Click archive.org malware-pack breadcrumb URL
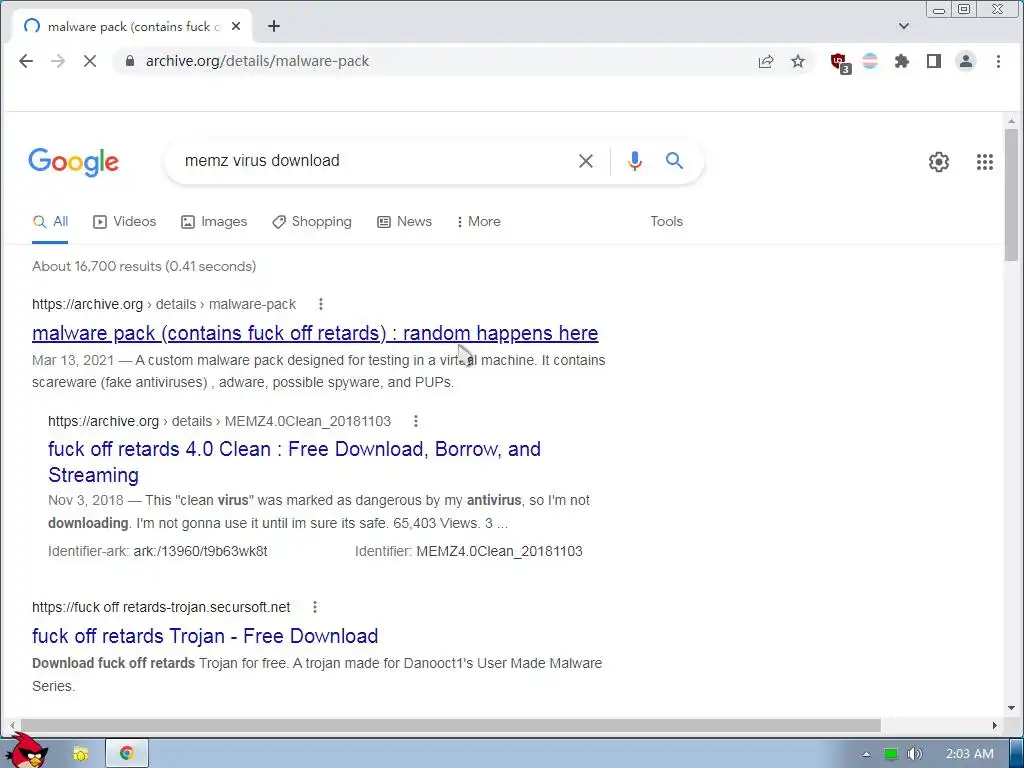1024x768 pixels. [164, 304]
